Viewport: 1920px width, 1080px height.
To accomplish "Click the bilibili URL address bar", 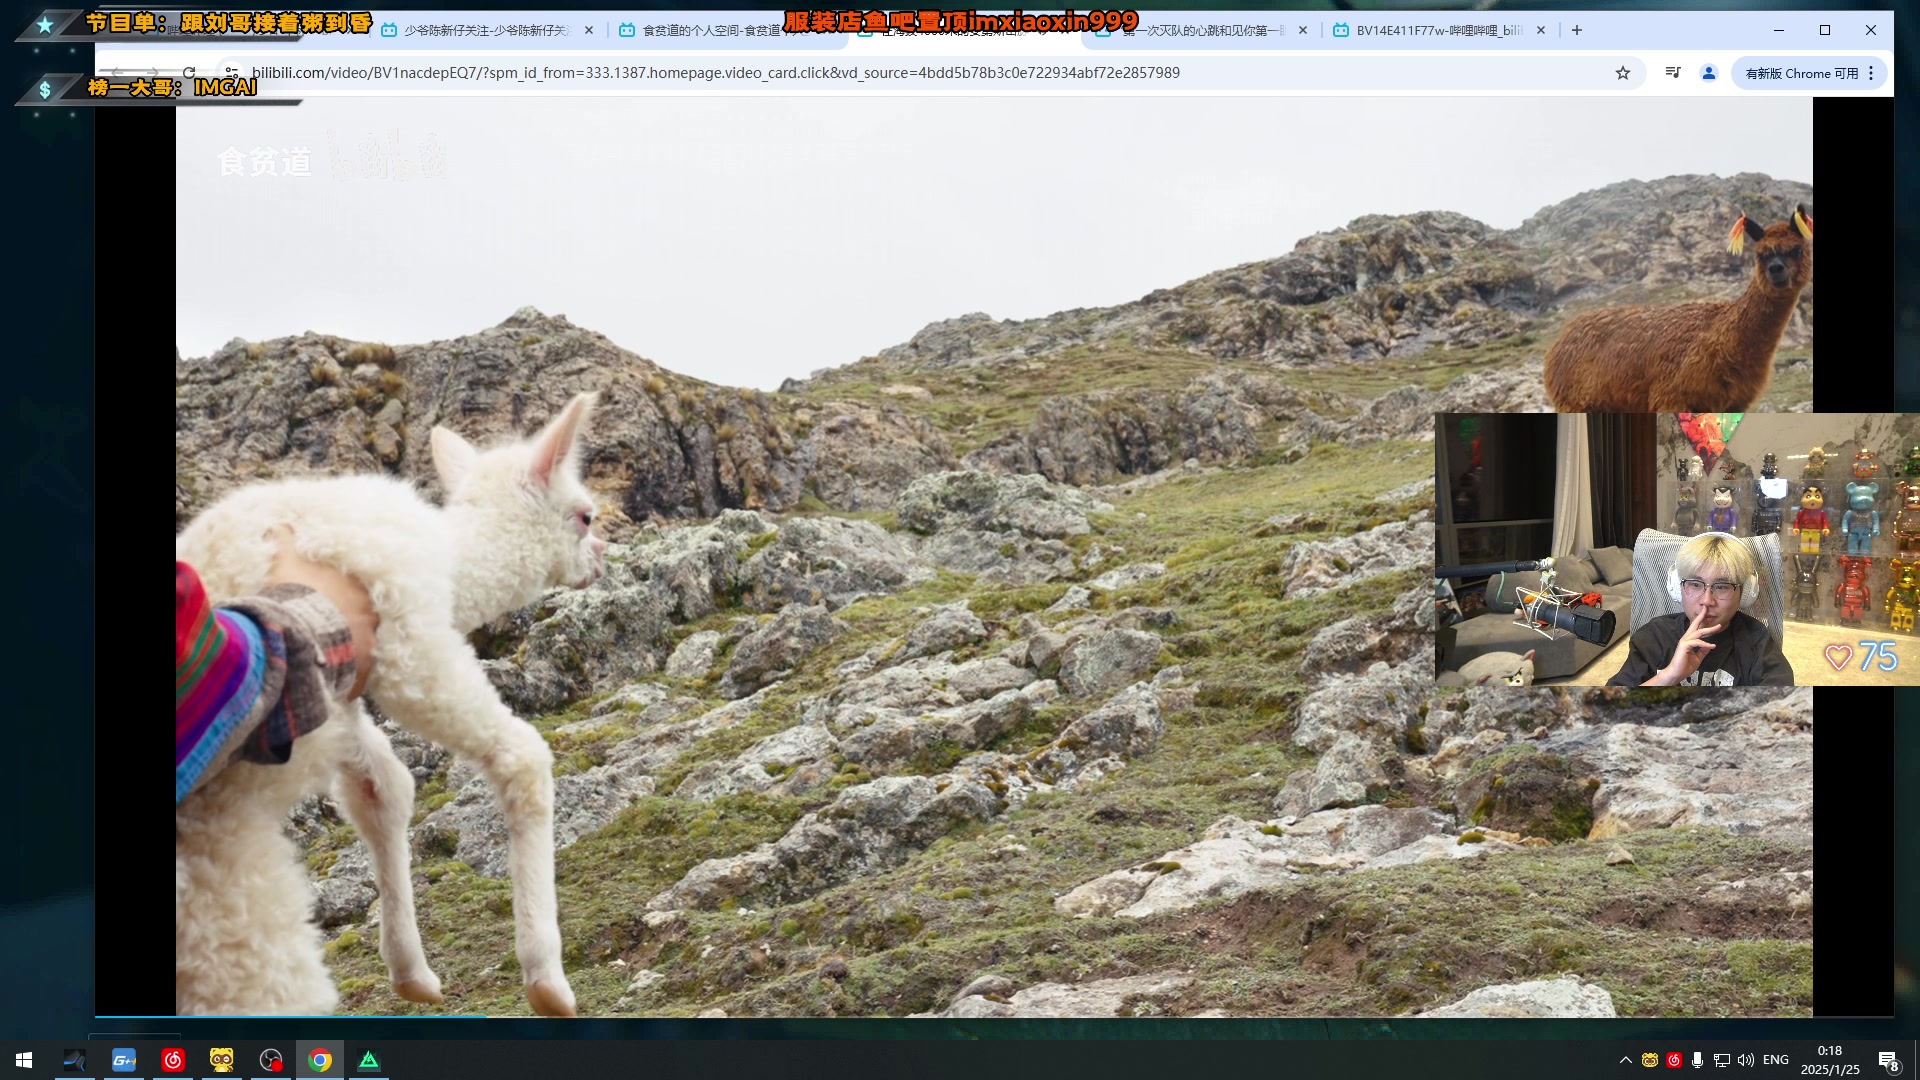I will (x=715, y=73).
